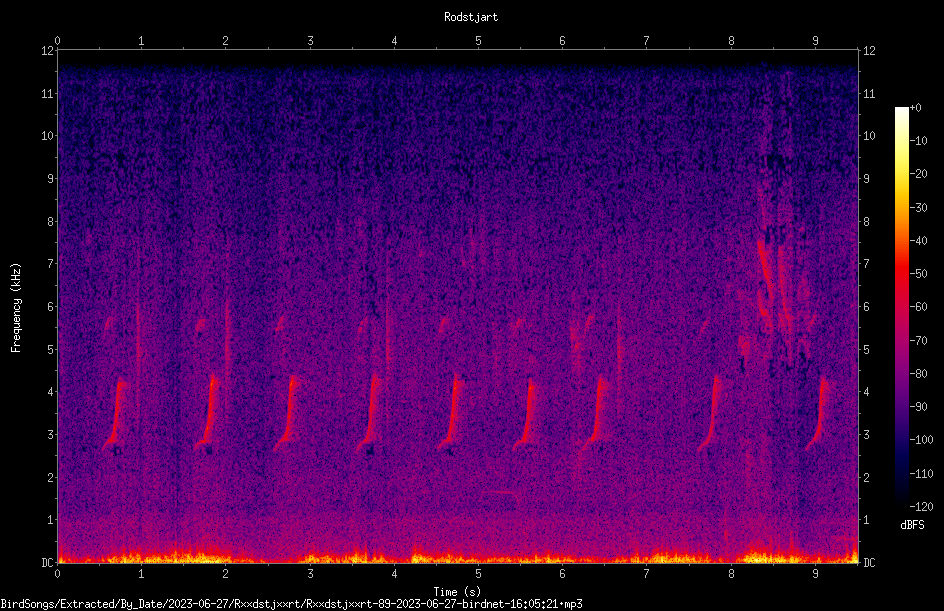Click the first bird chirp near 0.7 seconds
944x611 pixels.
pos(116,415)
